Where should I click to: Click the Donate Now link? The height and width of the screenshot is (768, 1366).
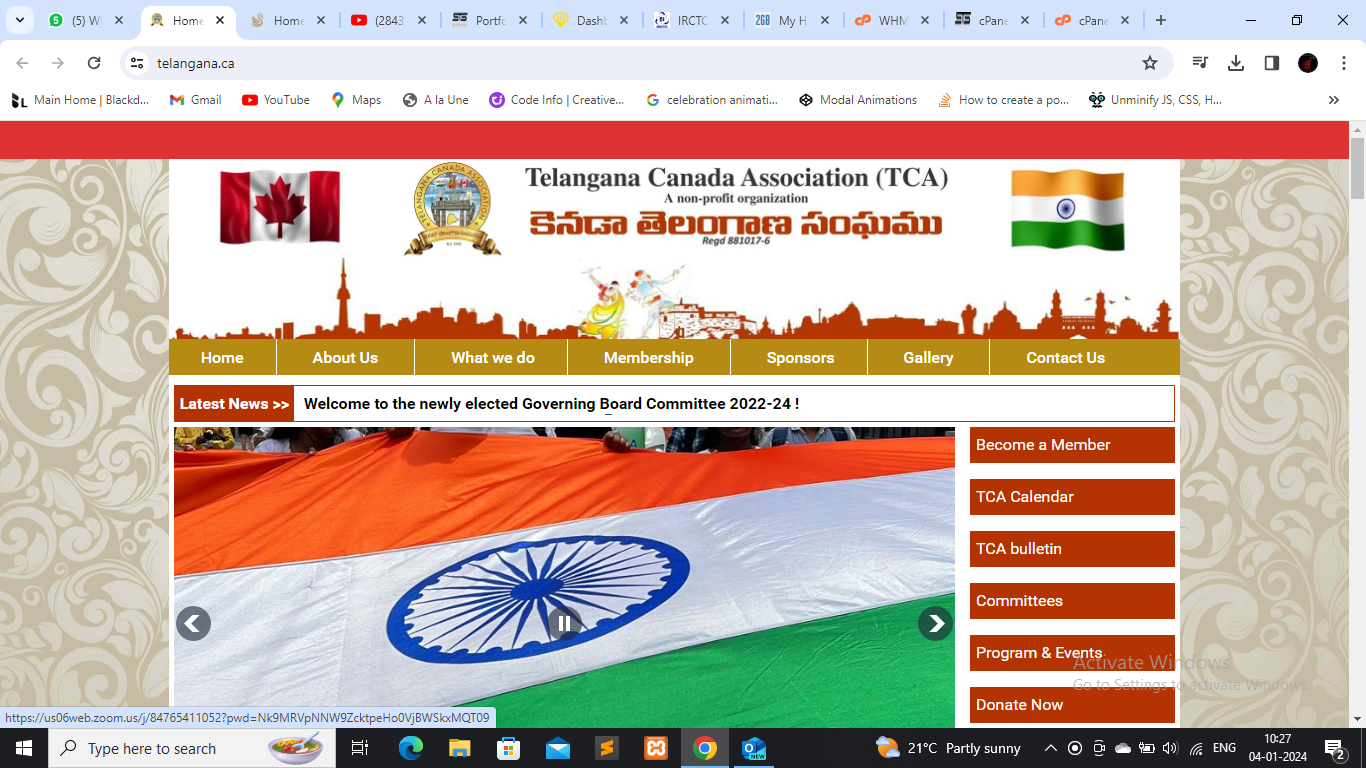[1071, 705]
